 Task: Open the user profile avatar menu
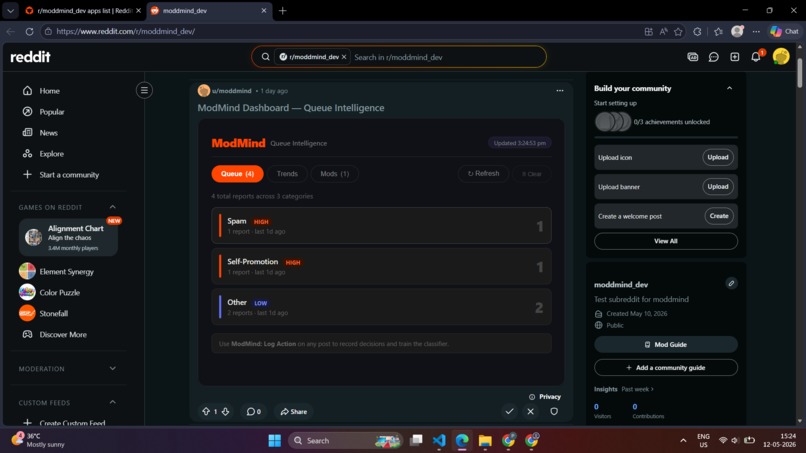click(x=781, y=57)
